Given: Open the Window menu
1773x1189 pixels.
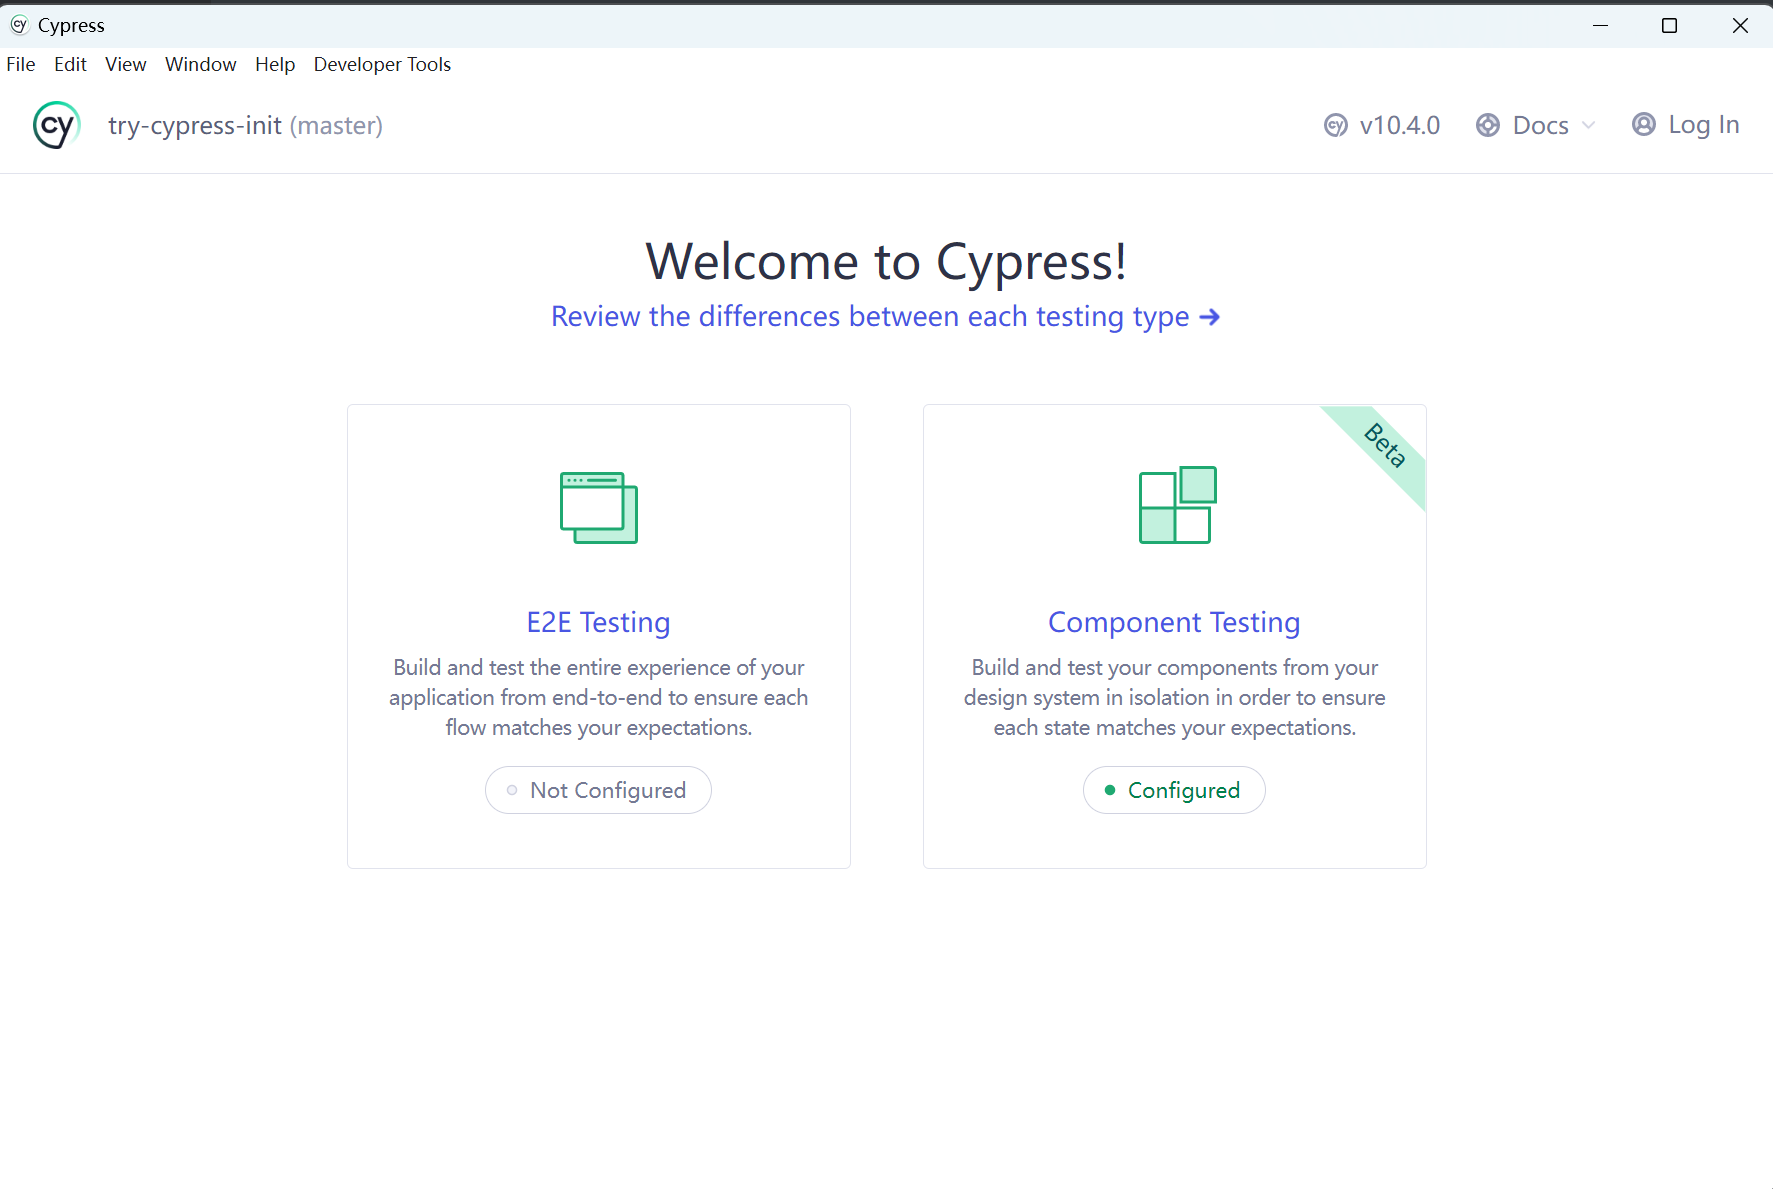Looking at the screenshot, I should 200,64.
